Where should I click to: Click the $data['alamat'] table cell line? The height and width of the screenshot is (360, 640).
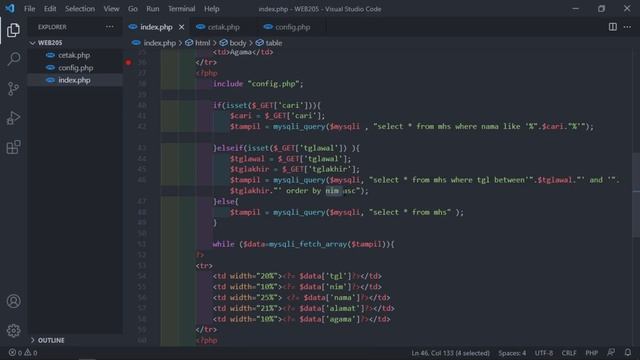click(303, 308)
